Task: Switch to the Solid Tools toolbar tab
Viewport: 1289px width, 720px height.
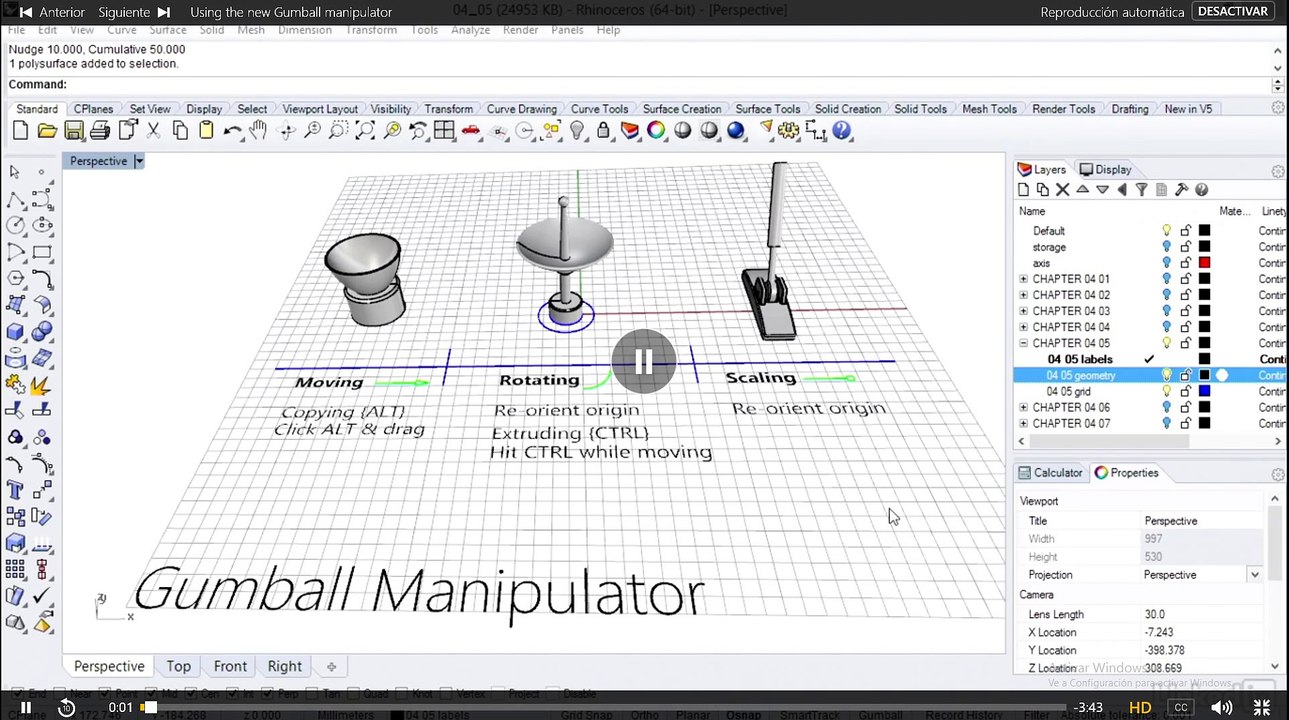Action: tap(920, 109)
